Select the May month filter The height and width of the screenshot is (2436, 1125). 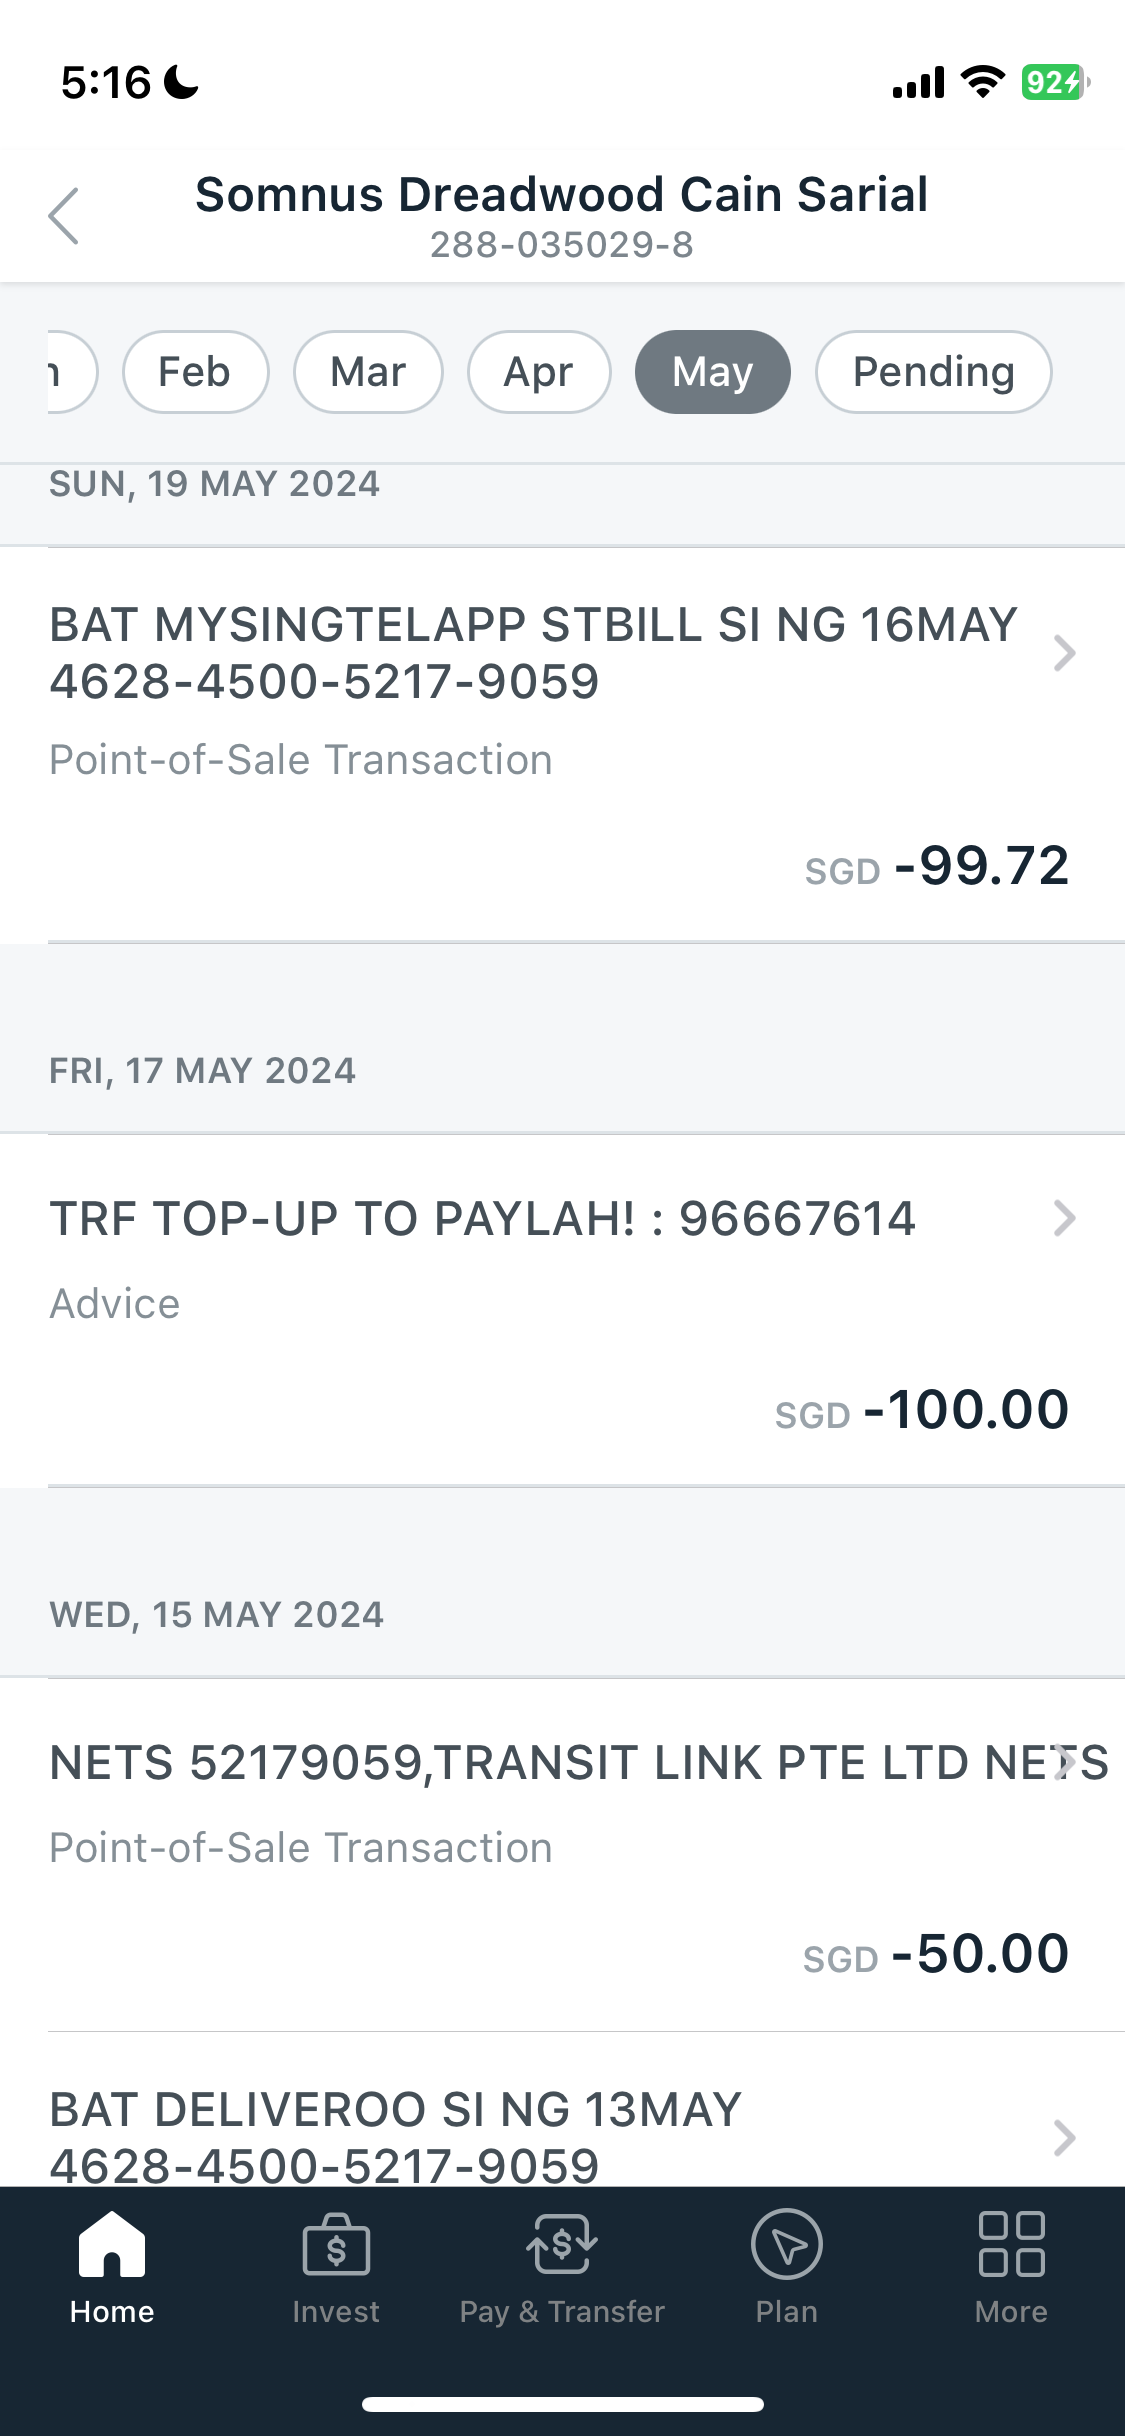click(712, 372)
